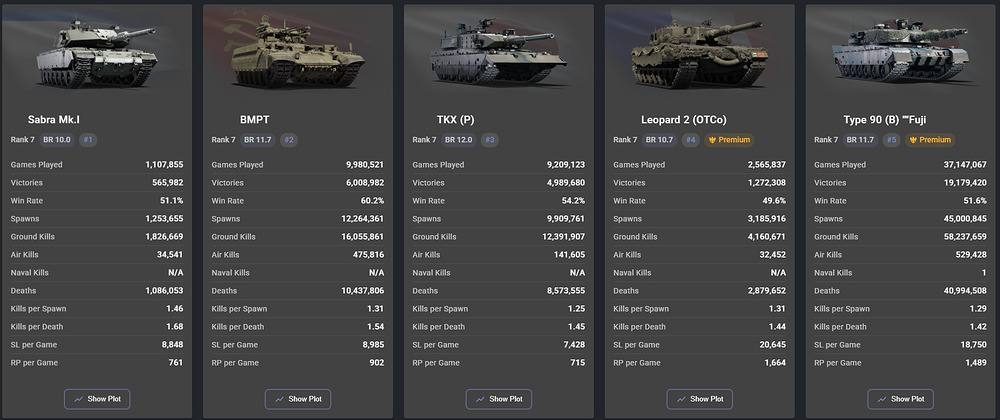Open the Leopard 2 (OTCo) tank picture
This screenshot has width=1000, height=420.
point(700,54)
